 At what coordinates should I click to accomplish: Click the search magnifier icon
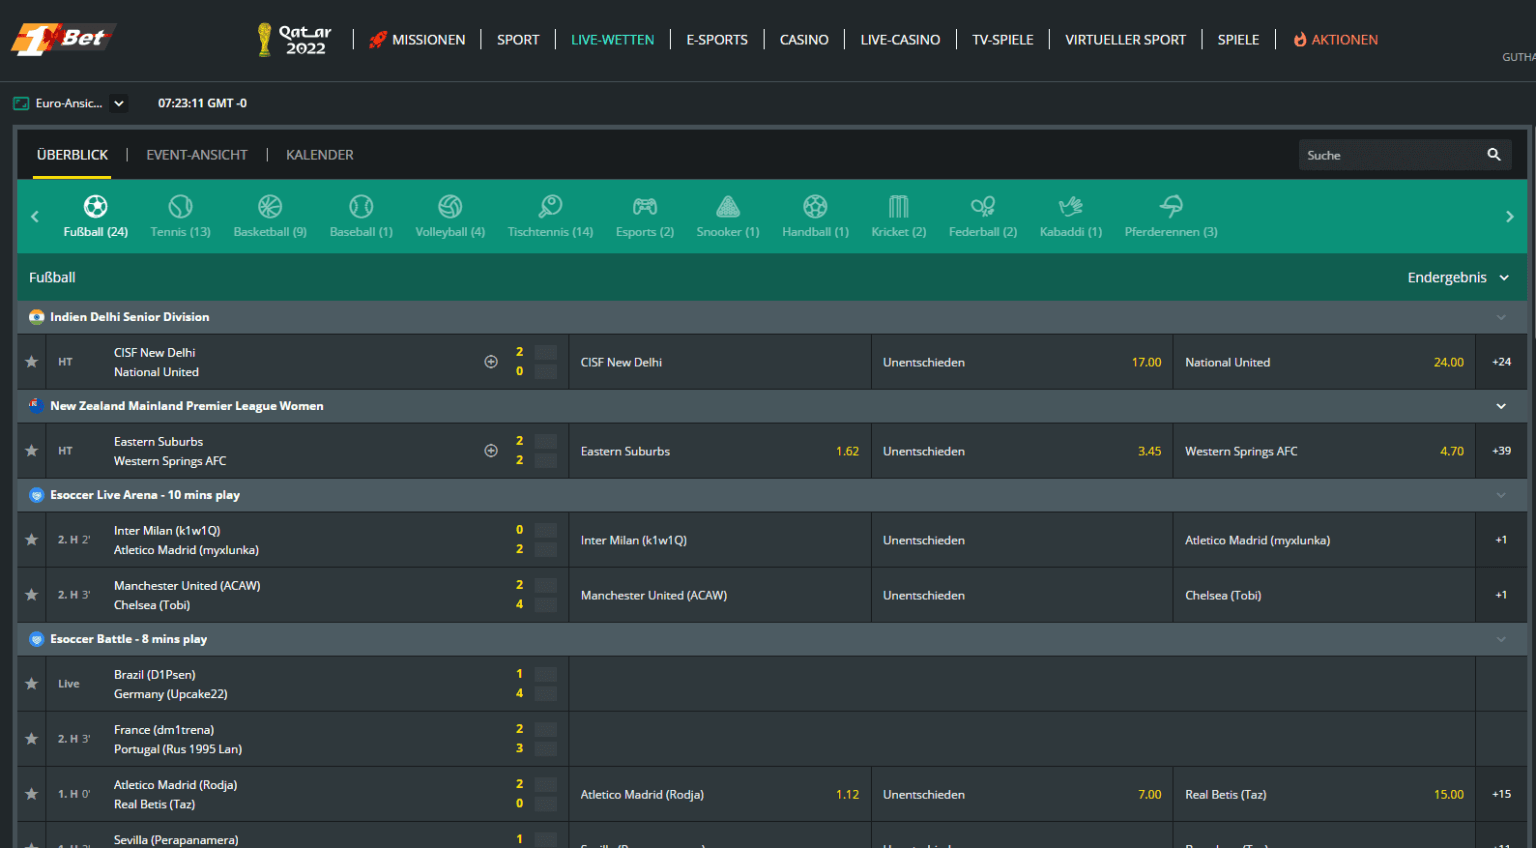pos(1494,155)
